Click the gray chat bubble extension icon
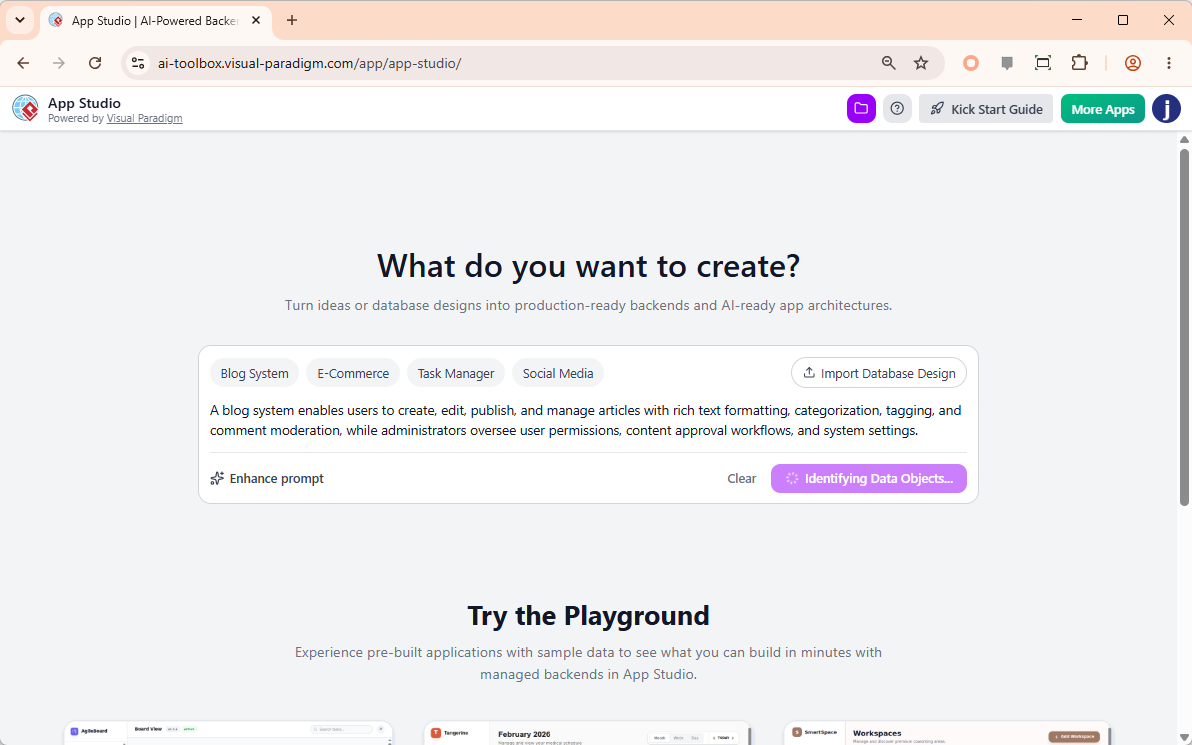This screenshot has height=745, width=1192. click(x=1007, y=63)
